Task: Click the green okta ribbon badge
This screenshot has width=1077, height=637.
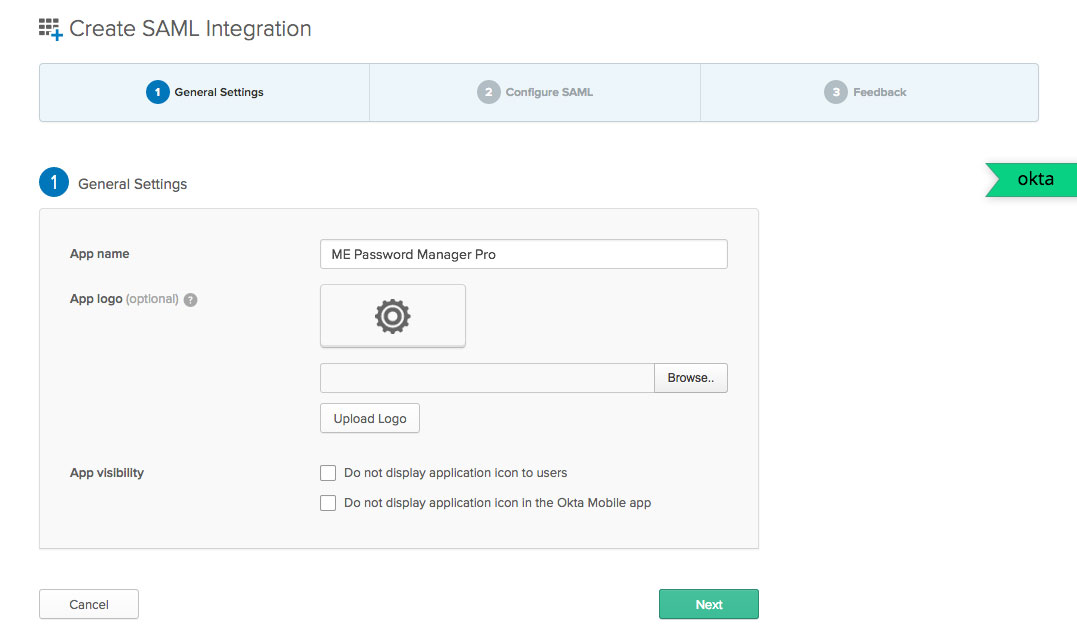Action: click(1034, 180)
